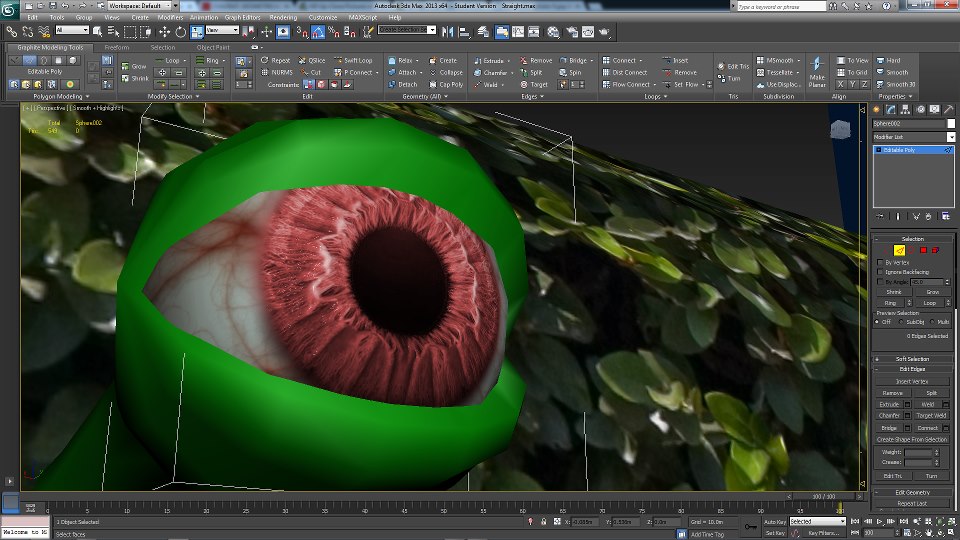
Task: Click the QSlice tool in the ribbon
Action: tap(311, 60)
